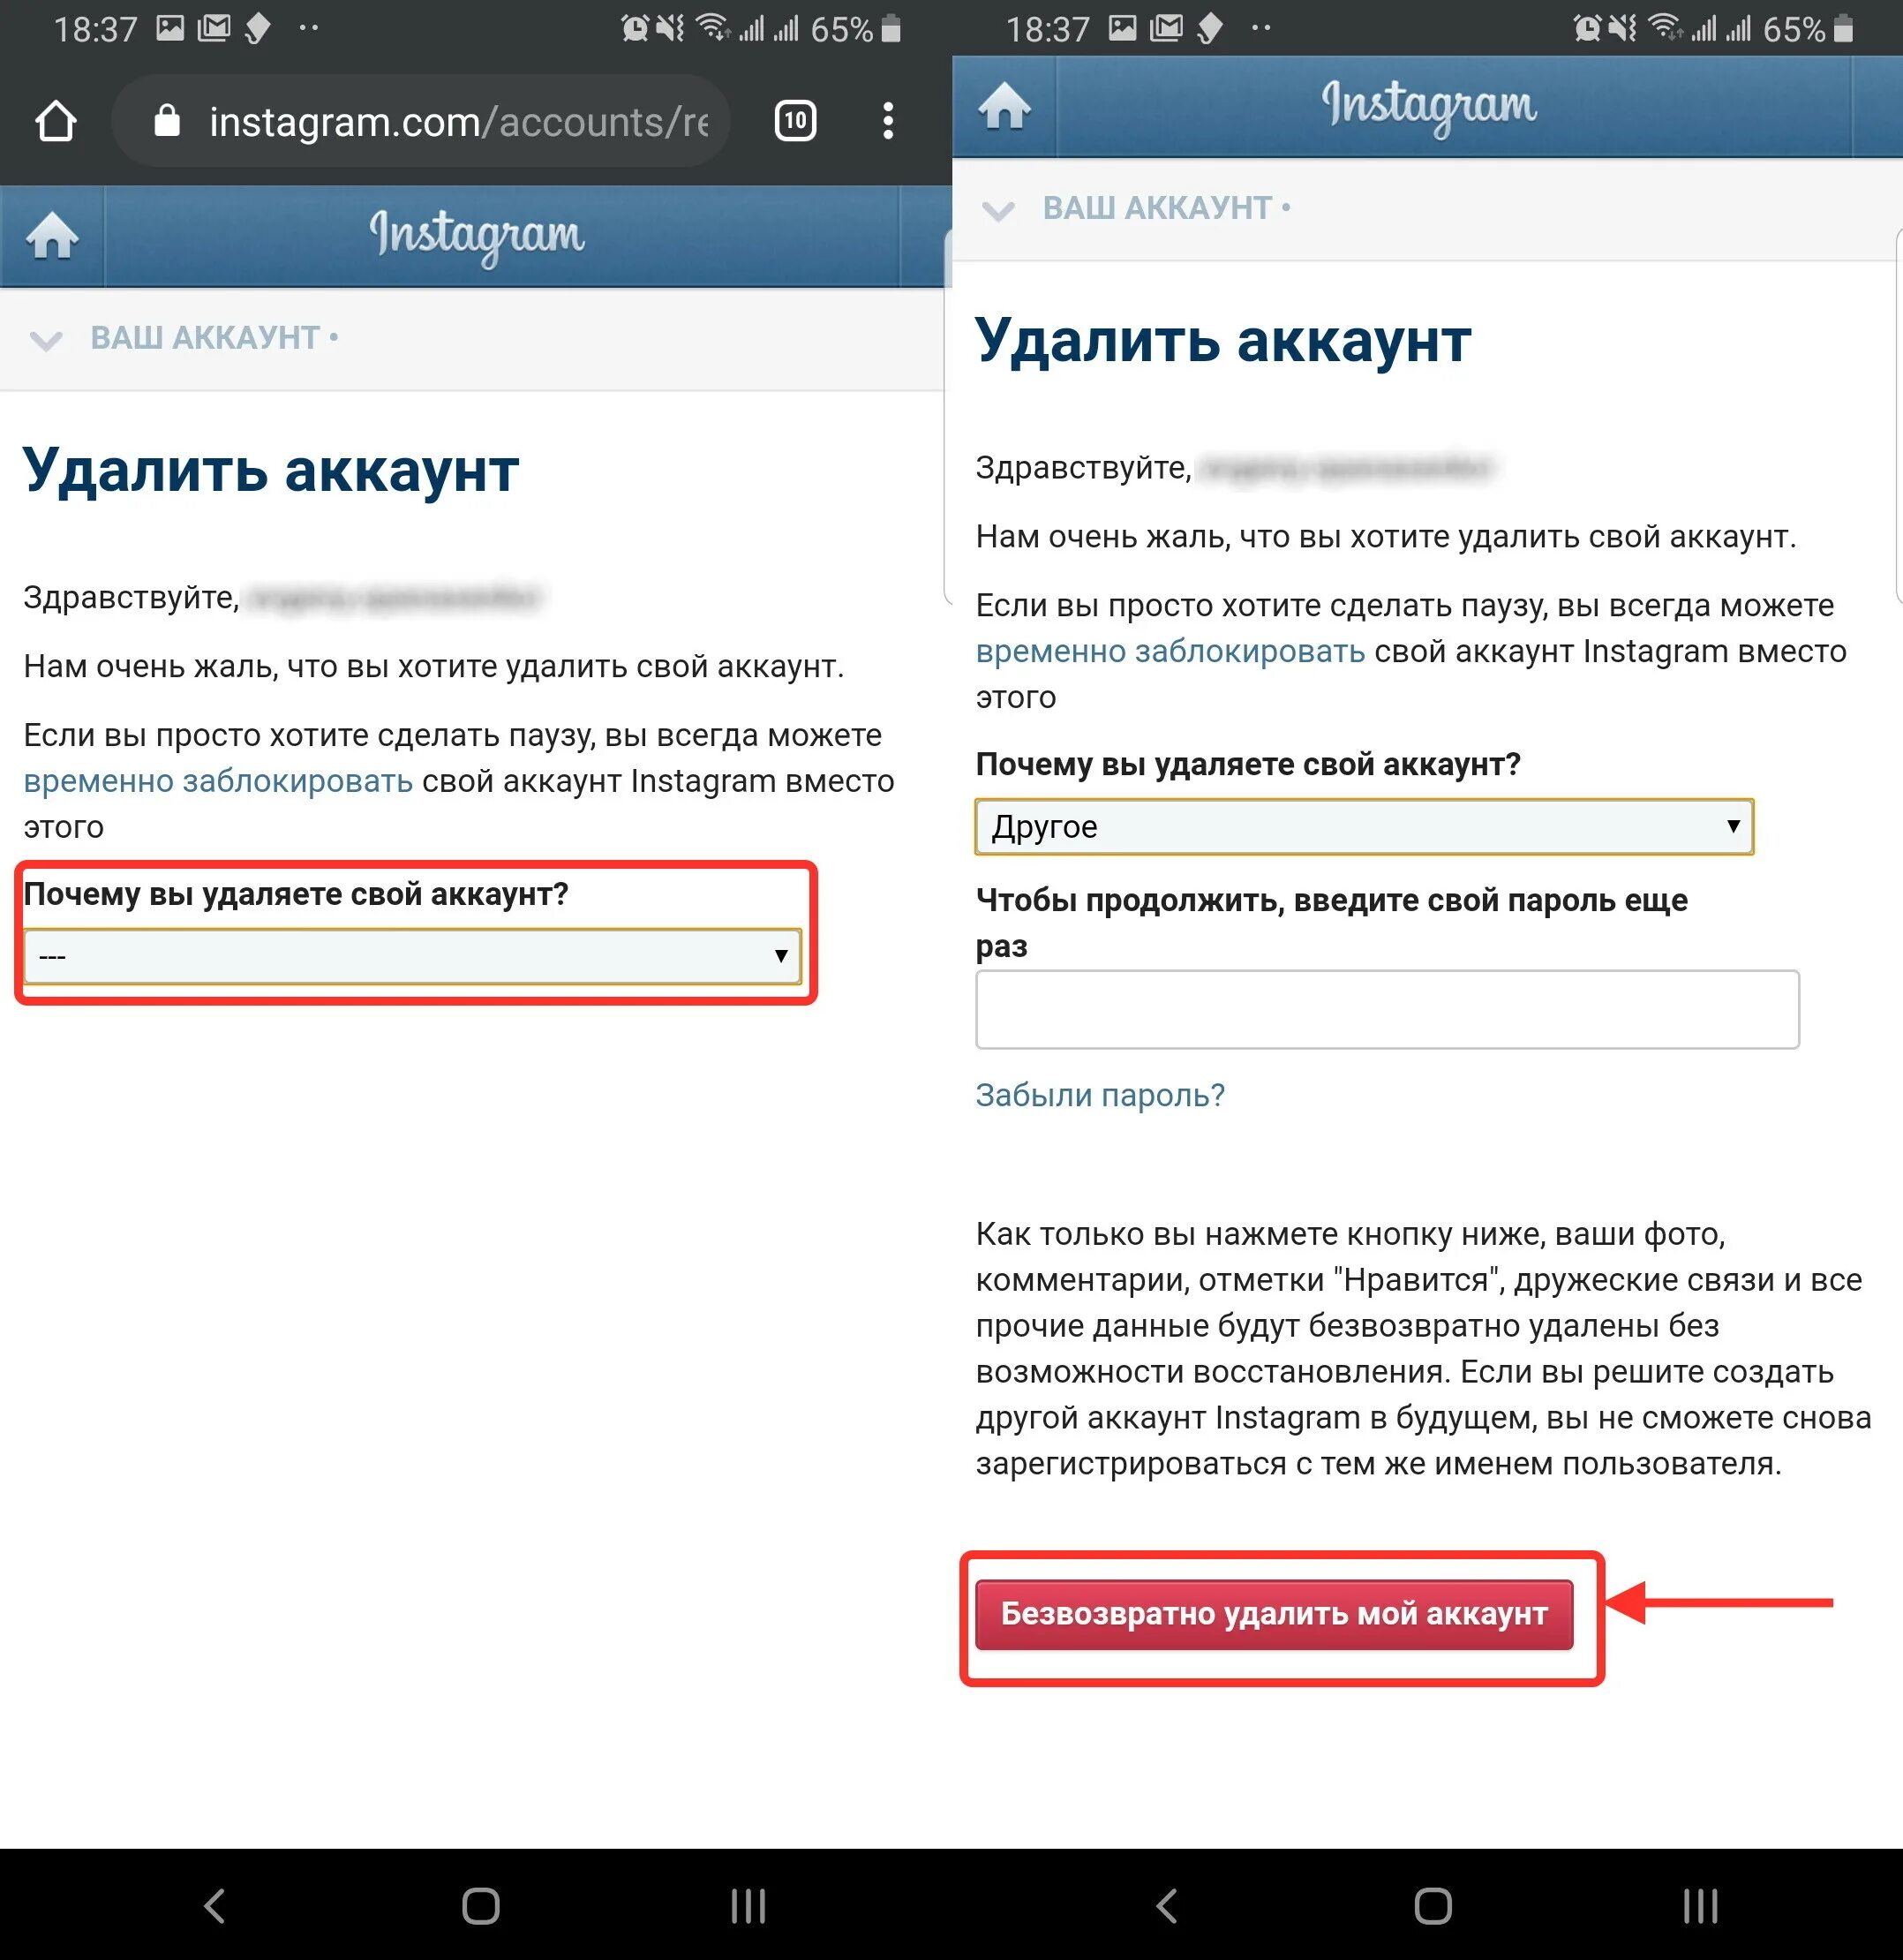Open the tab switcher showing 10 tabs

pyautogui.click(x=795, y=122)
